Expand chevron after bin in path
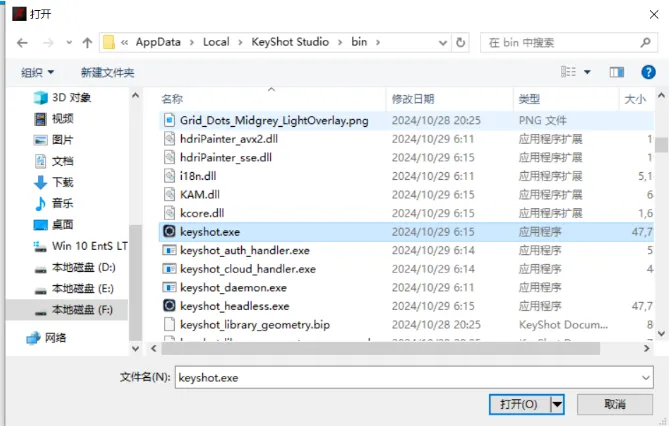The width and height of the screenshot is (669, 426). point(378,42)
